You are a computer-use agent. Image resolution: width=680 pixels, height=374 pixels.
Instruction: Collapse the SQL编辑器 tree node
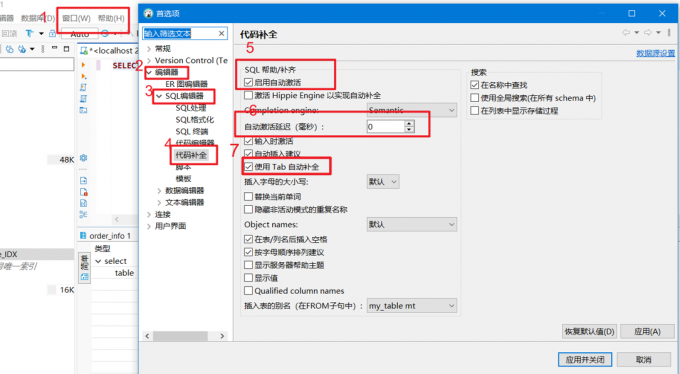(x=159, y=96)
